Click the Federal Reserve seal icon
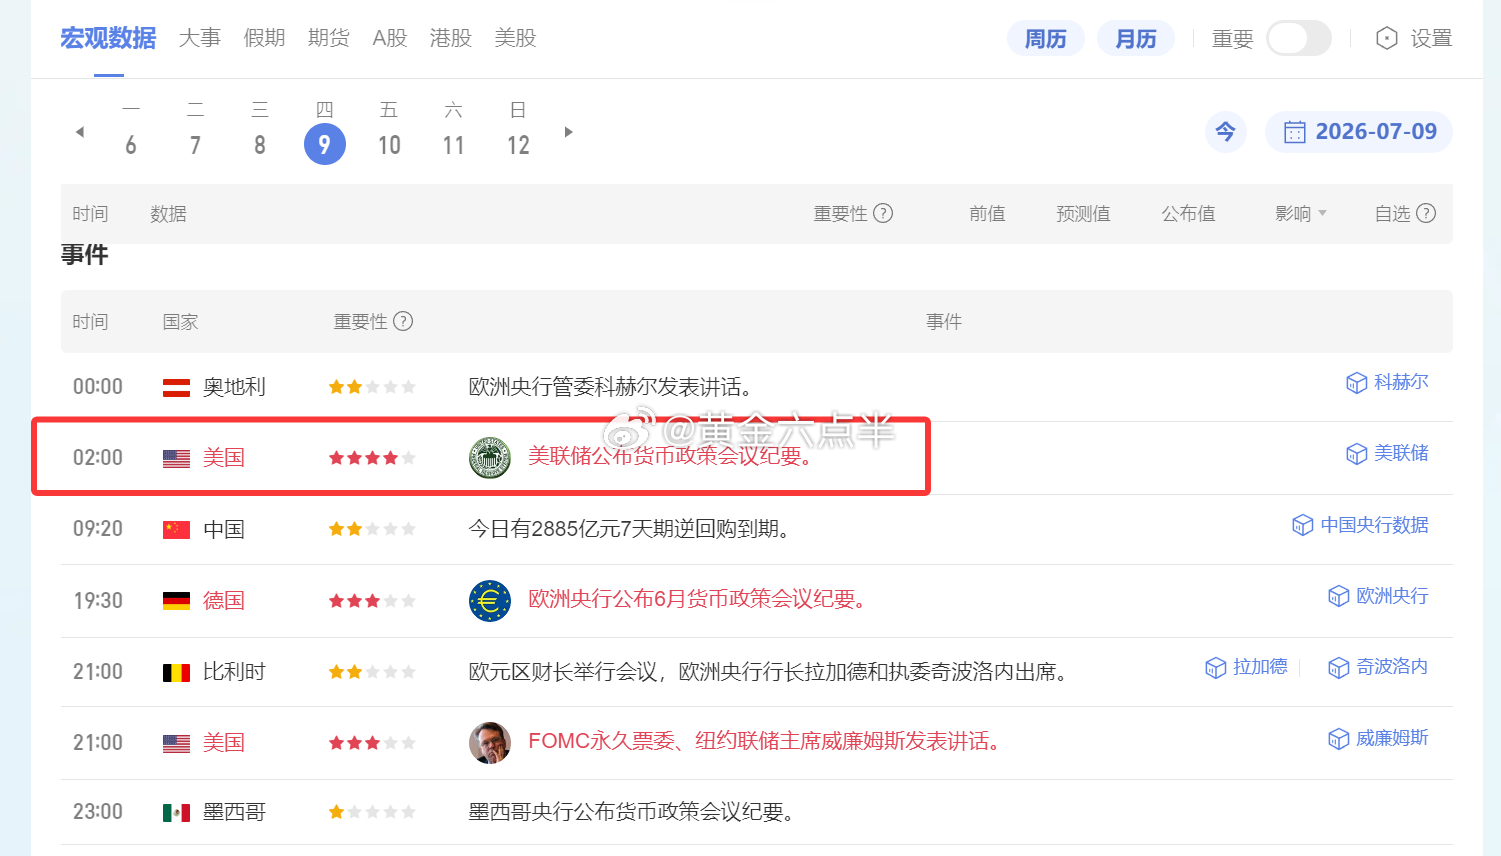Screen dimensions: 1501x856 pyautogui.click(x=490, y=458)
